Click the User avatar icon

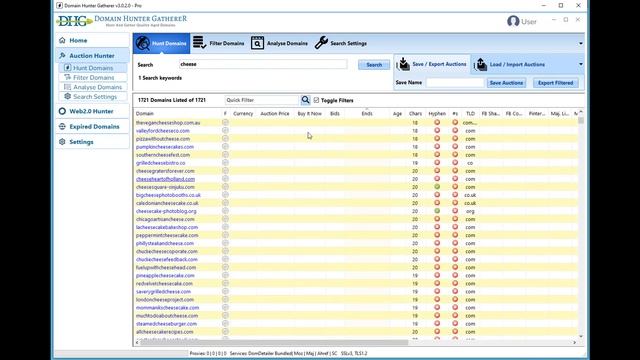513,21
